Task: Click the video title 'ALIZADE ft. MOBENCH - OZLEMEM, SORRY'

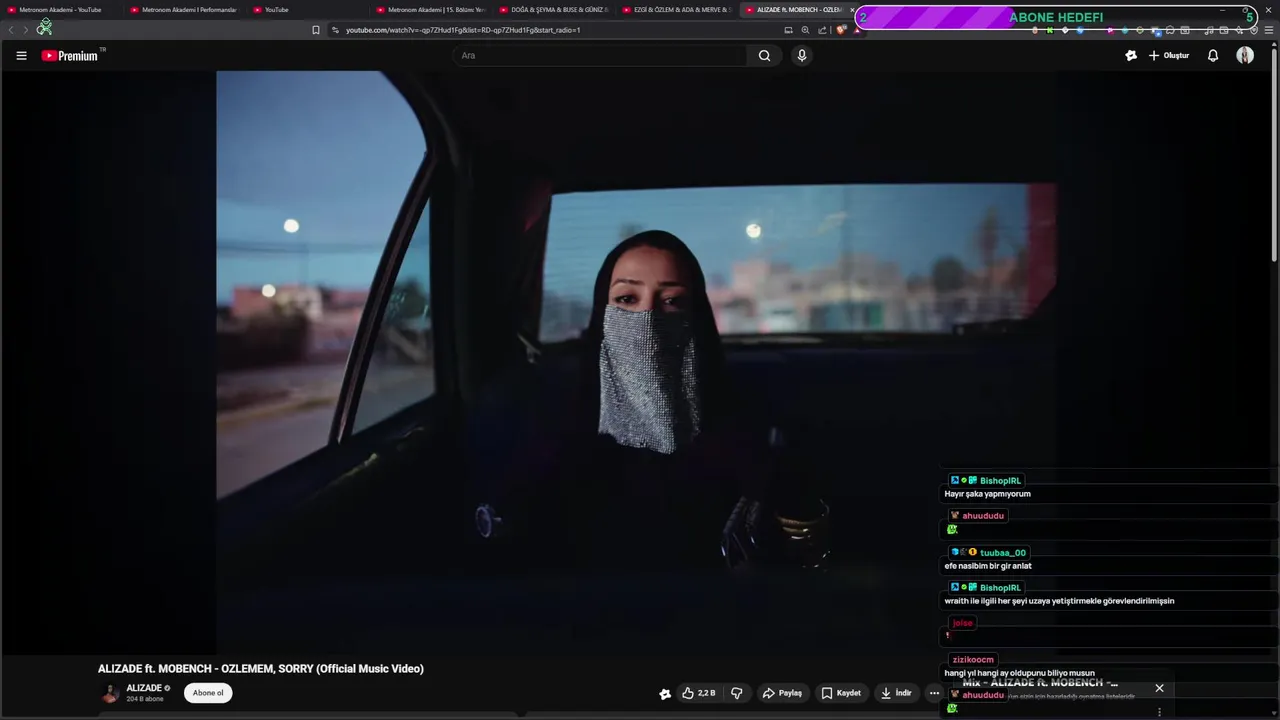Action: click(x=260, y=669)
